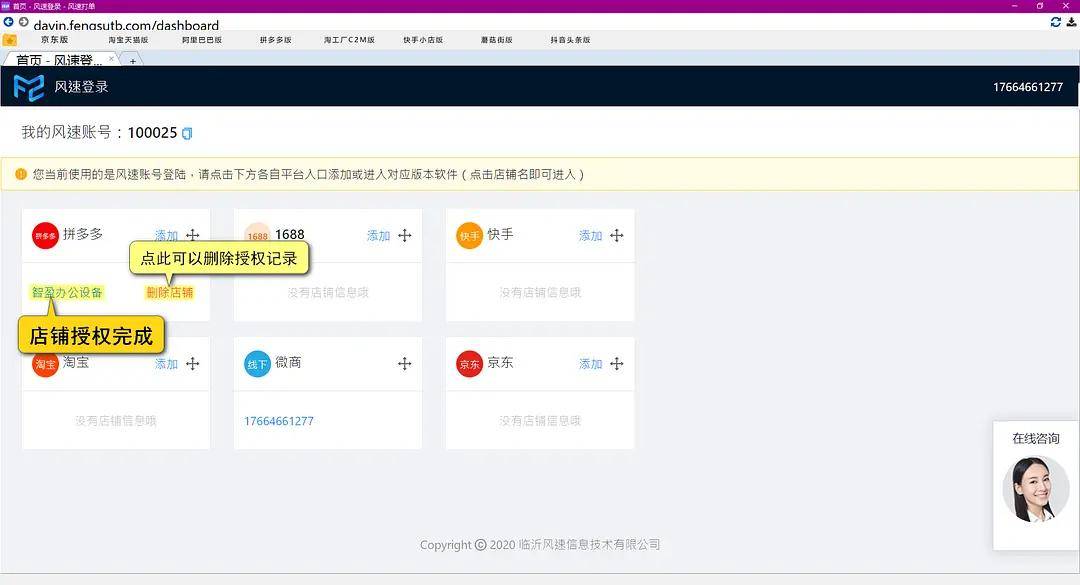Click 添加 on the 淘宝 card
The width and height of the screenshot is (1080, 585).
click(x=166, y=364)
